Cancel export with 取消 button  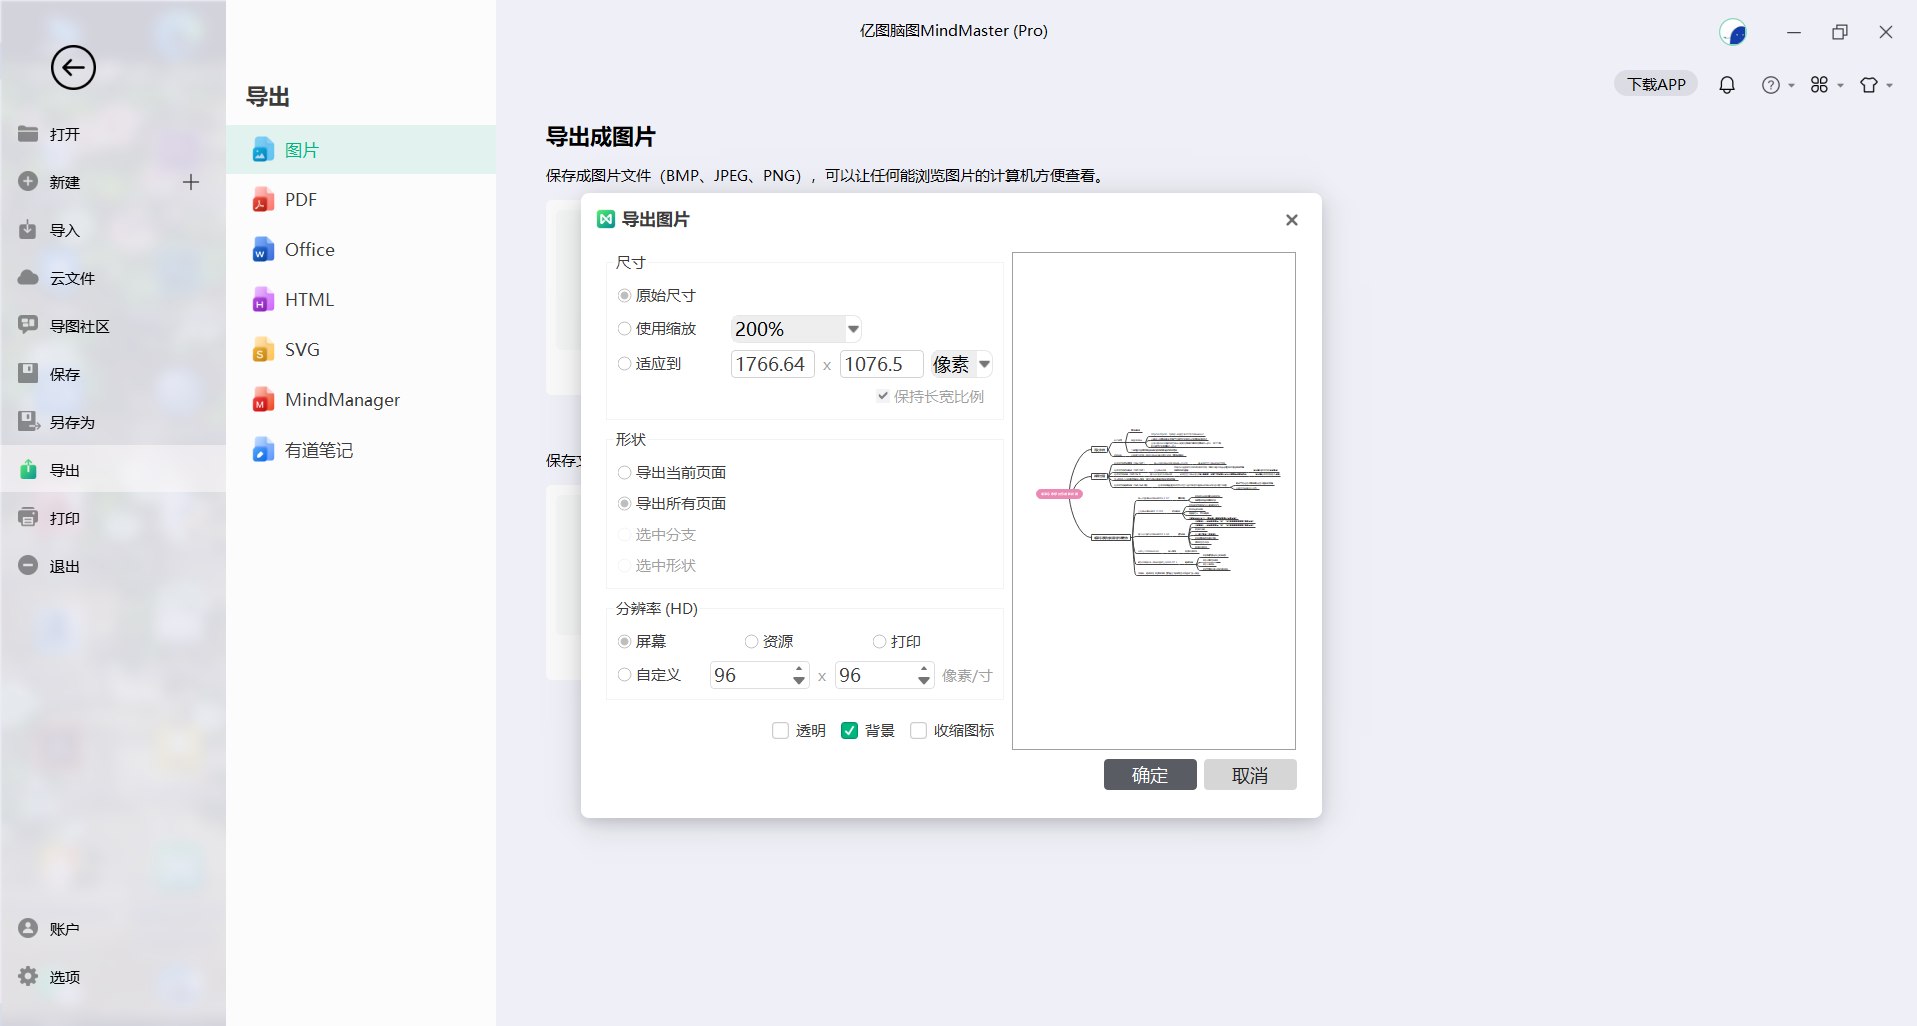pos(1250,775)
